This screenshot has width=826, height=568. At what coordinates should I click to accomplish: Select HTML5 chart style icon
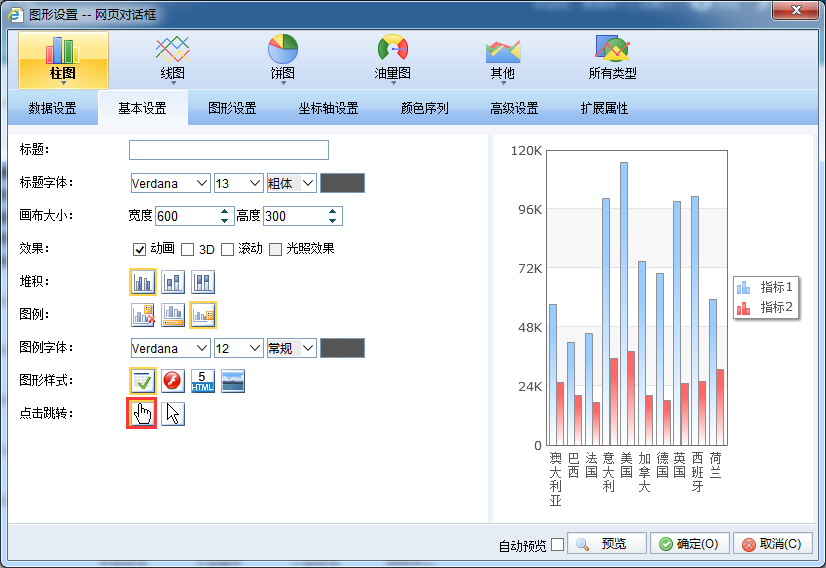(x=203, y=381)
